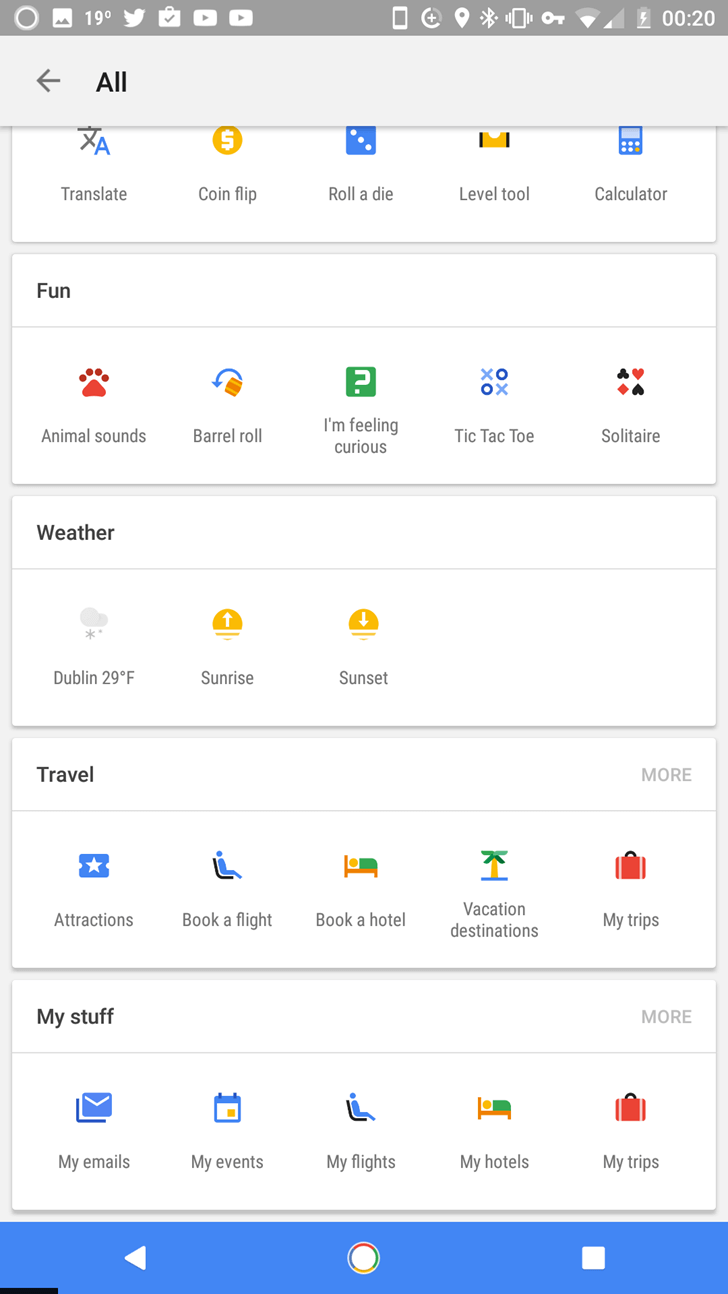Start a Tic Tac Toe game
728x1294 pixels.
[494, 403]
